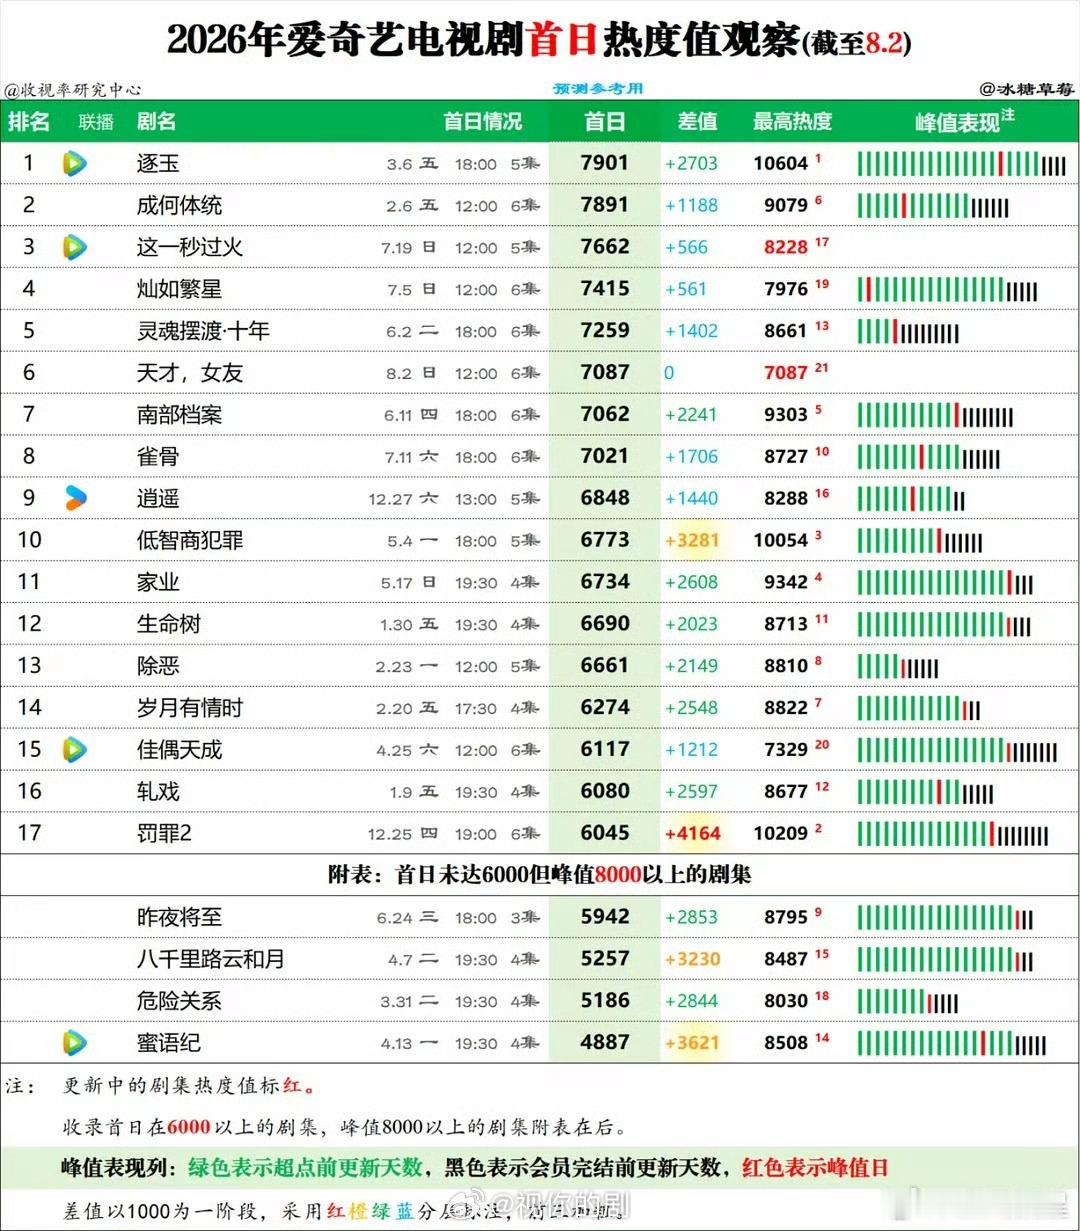Click the show title 轧戏
This screenshot has height=1231, width=1080.
coord(158,791)
